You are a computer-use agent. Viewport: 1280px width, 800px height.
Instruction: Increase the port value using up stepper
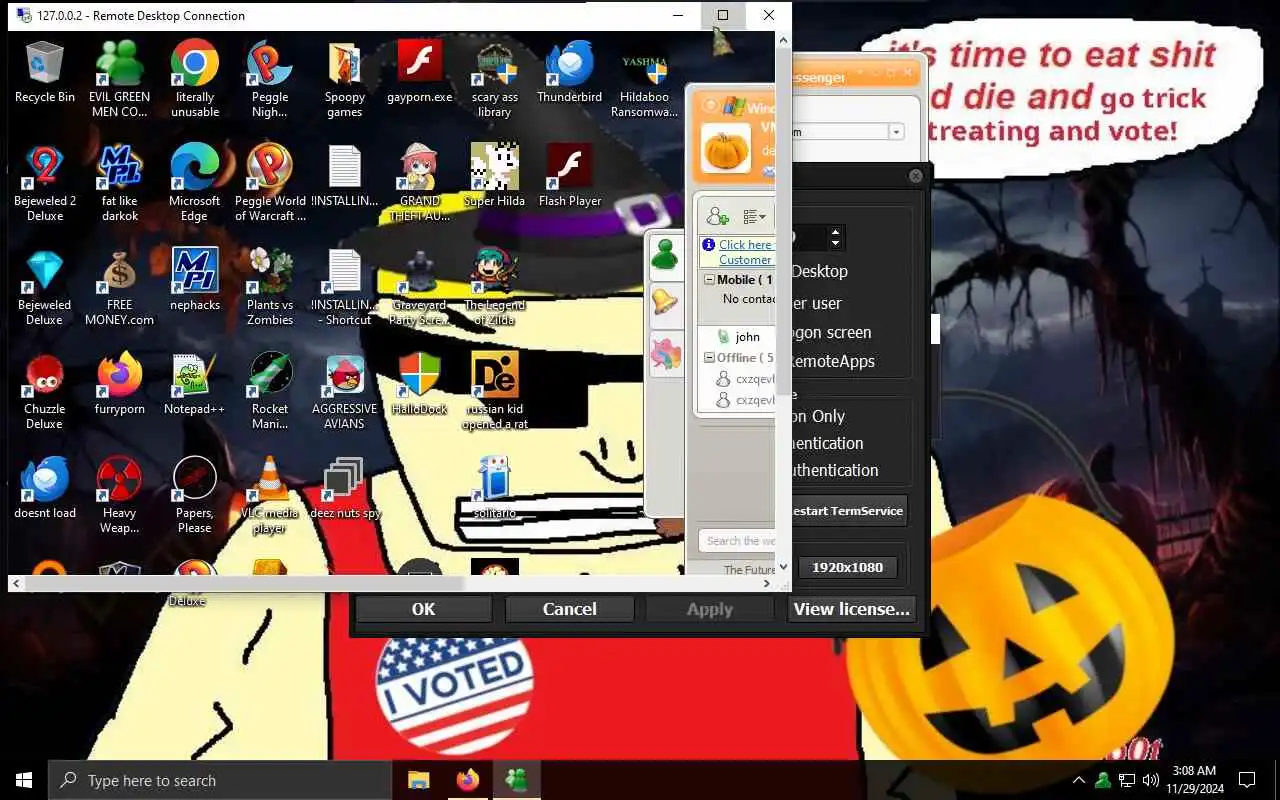click(x=836, y=232)
